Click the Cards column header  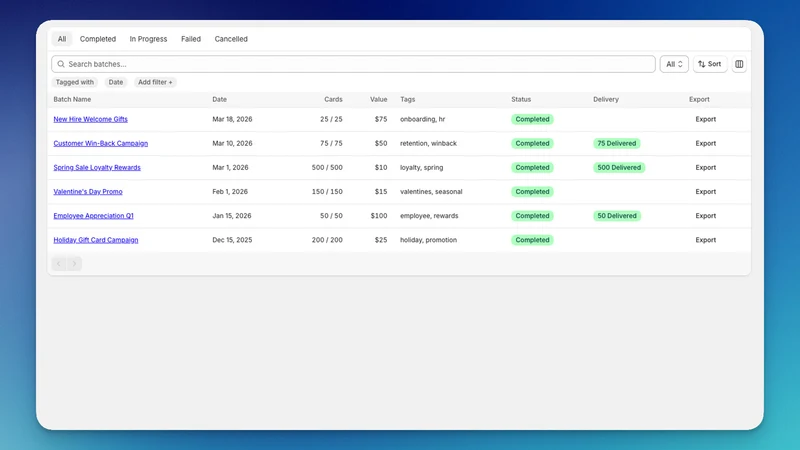[333, 99]
